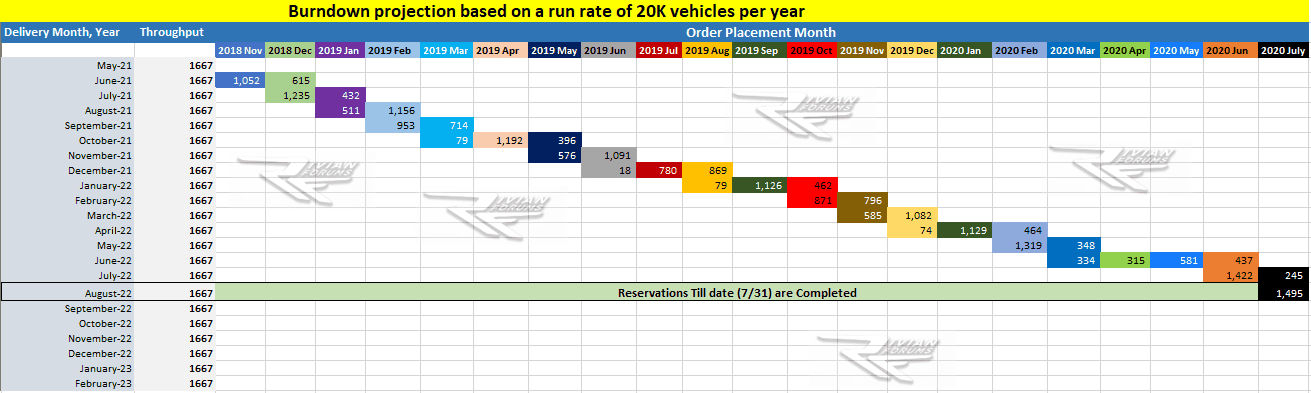Image resolution: width=1311 pixels, height=393 pixels.
Task: Click the '2020 Jun' column header
Action: 1231,49
